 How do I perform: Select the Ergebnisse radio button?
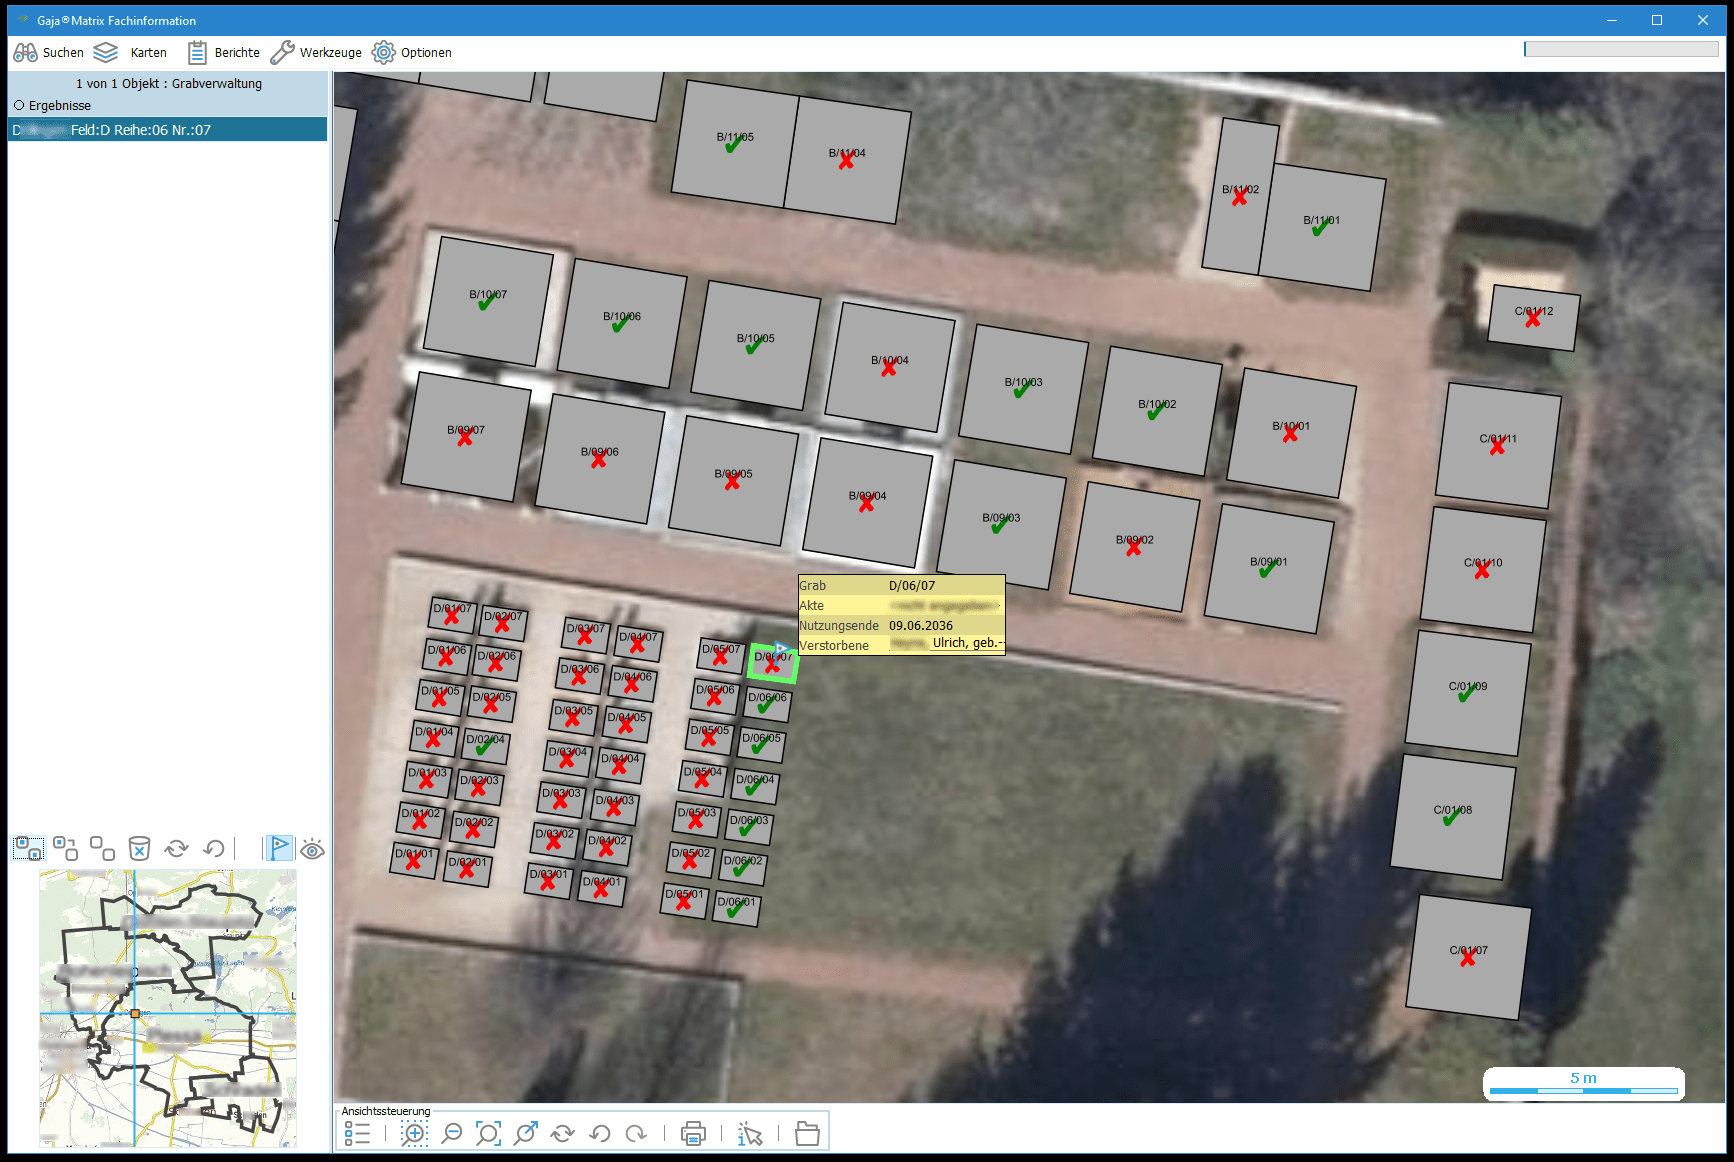tap(19, 105)
